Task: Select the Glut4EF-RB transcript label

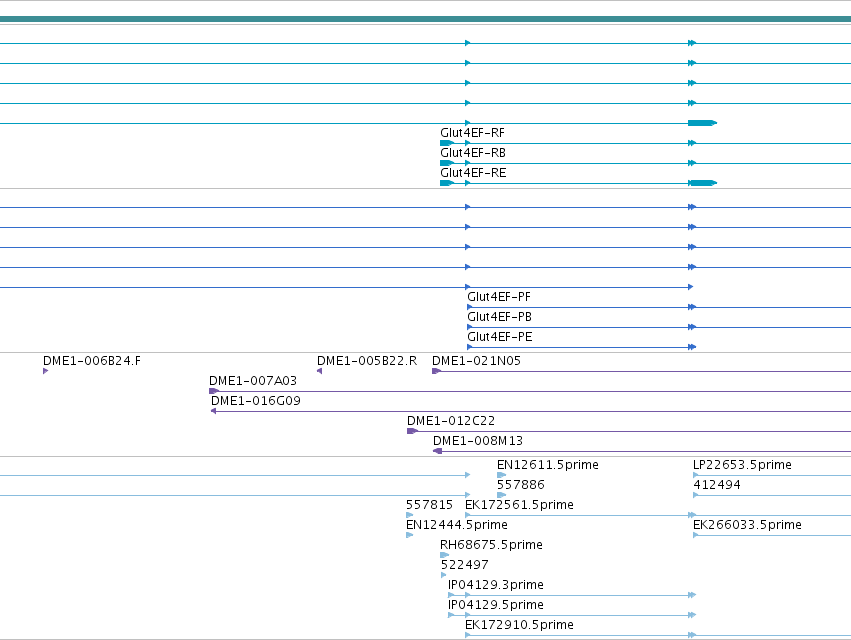Action: 473,153
